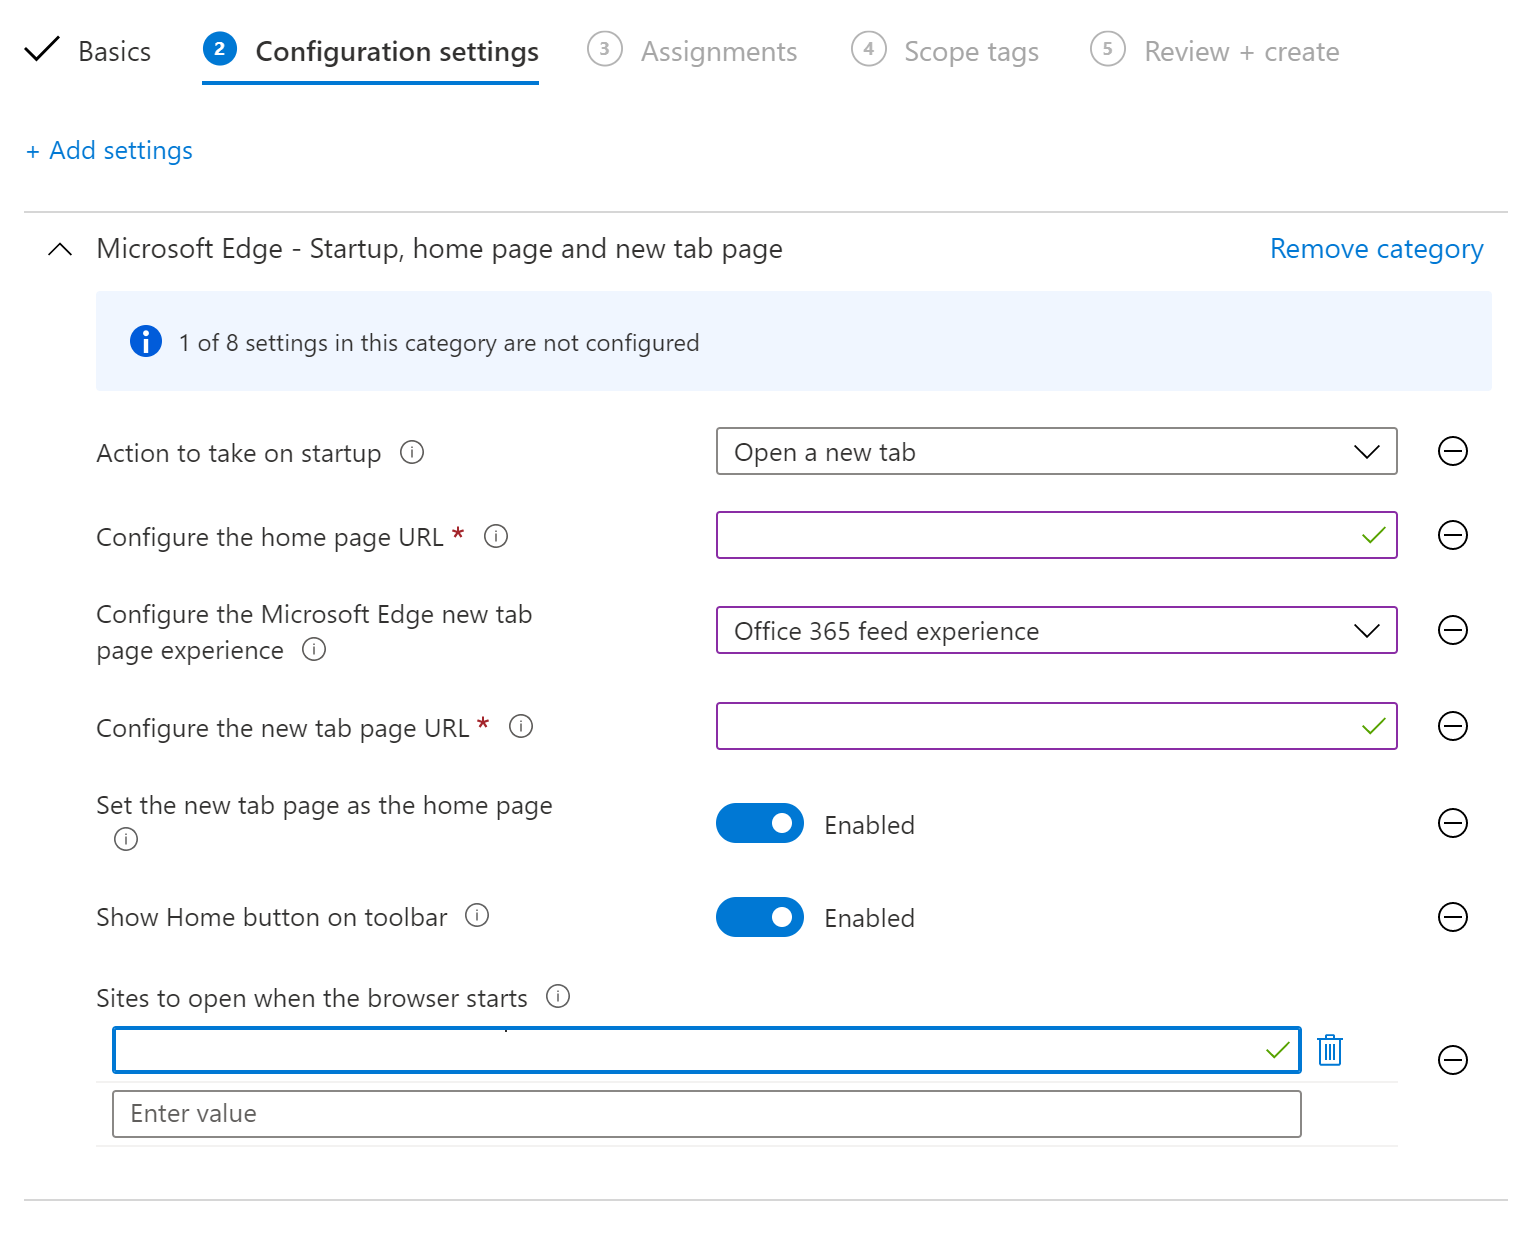Click the first startup site value field
This screenshot has width=1535, height=1240.
(707, 1050)
